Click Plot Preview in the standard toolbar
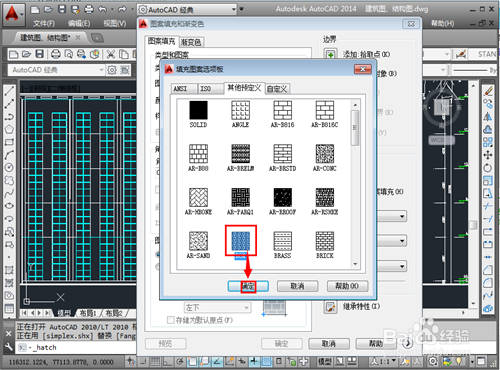Viewport: 500px width, 370px height. 69,54
